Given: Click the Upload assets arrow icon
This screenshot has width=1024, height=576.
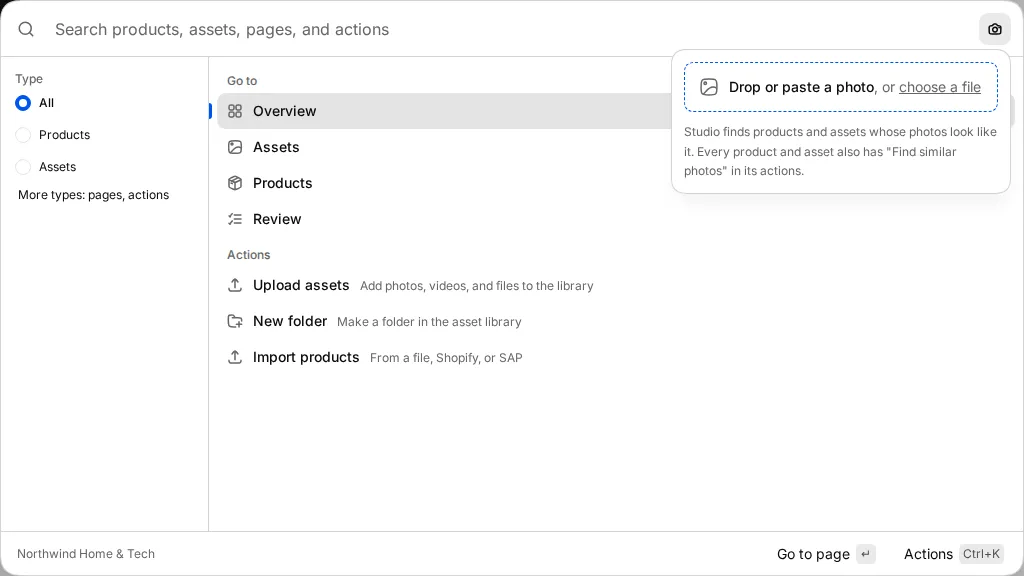Looking at the screenshot, I should (235, 285).
